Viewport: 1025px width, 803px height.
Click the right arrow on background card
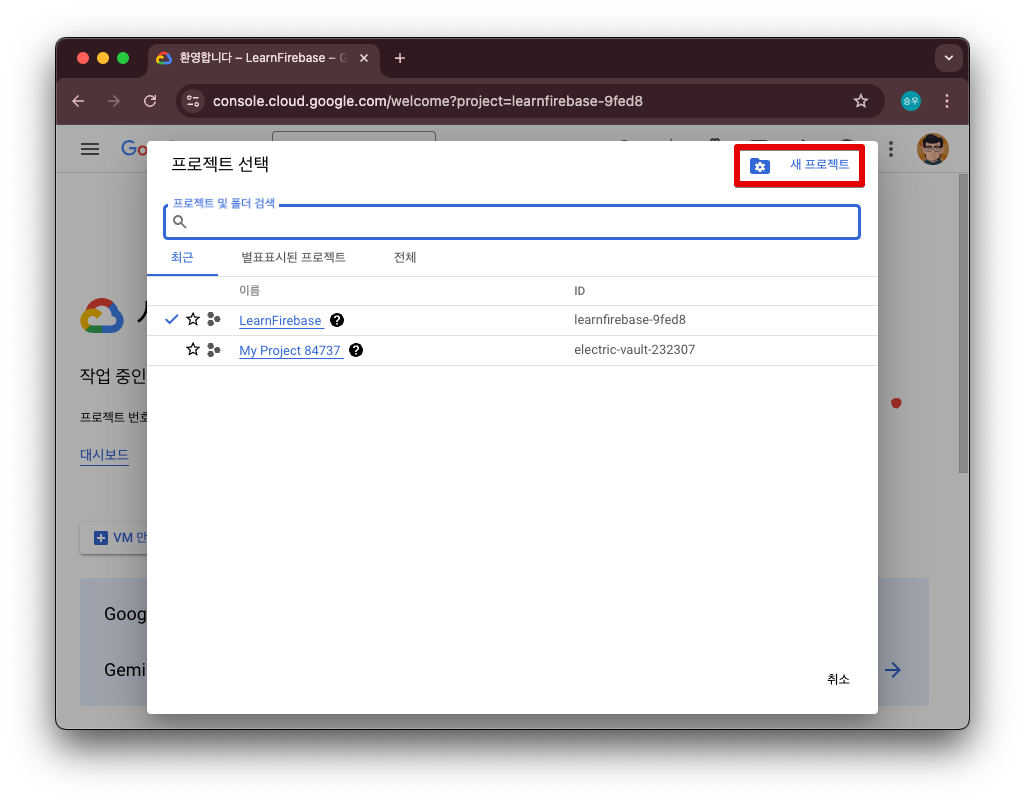(893, 670)
